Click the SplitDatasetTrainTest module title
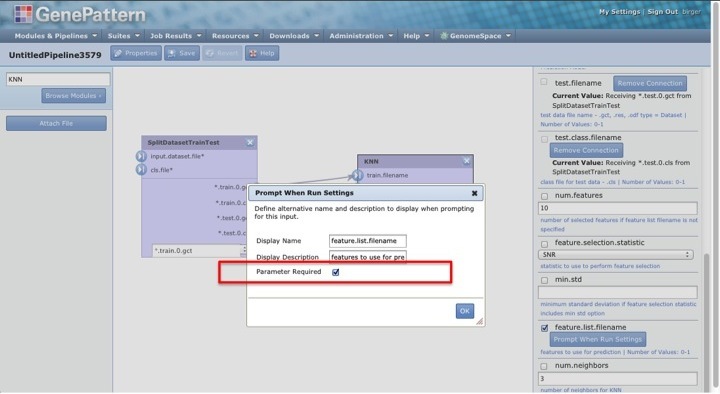The image size is (720, 394). [183, 143]
